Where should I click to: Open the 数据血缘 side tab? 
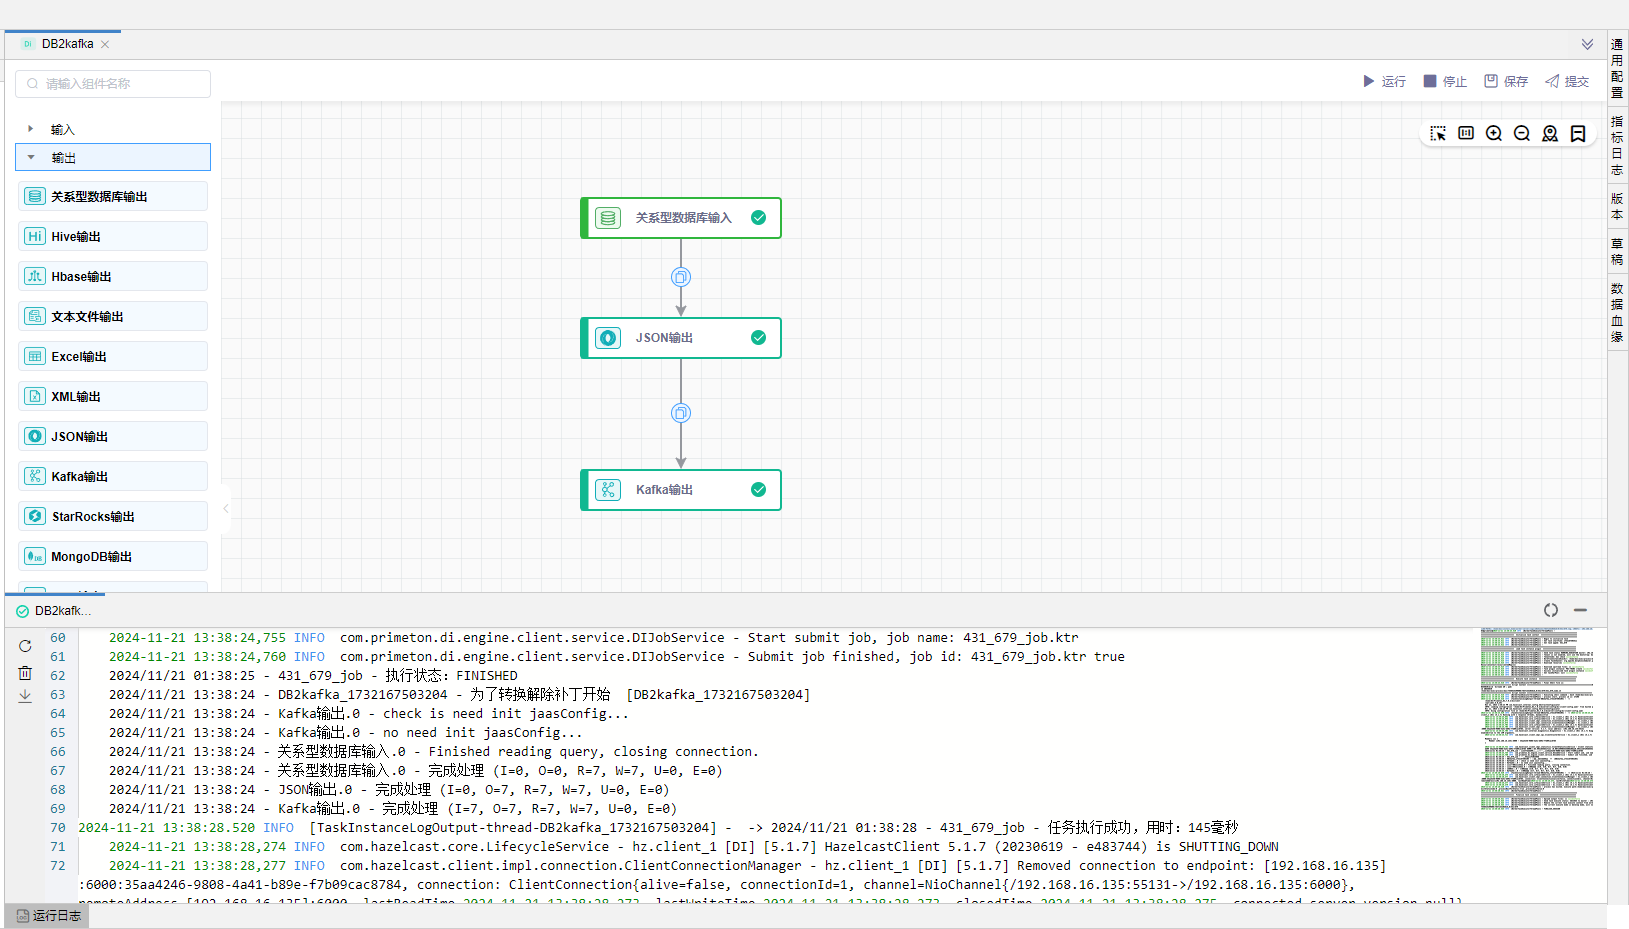tap(1617, 313)
